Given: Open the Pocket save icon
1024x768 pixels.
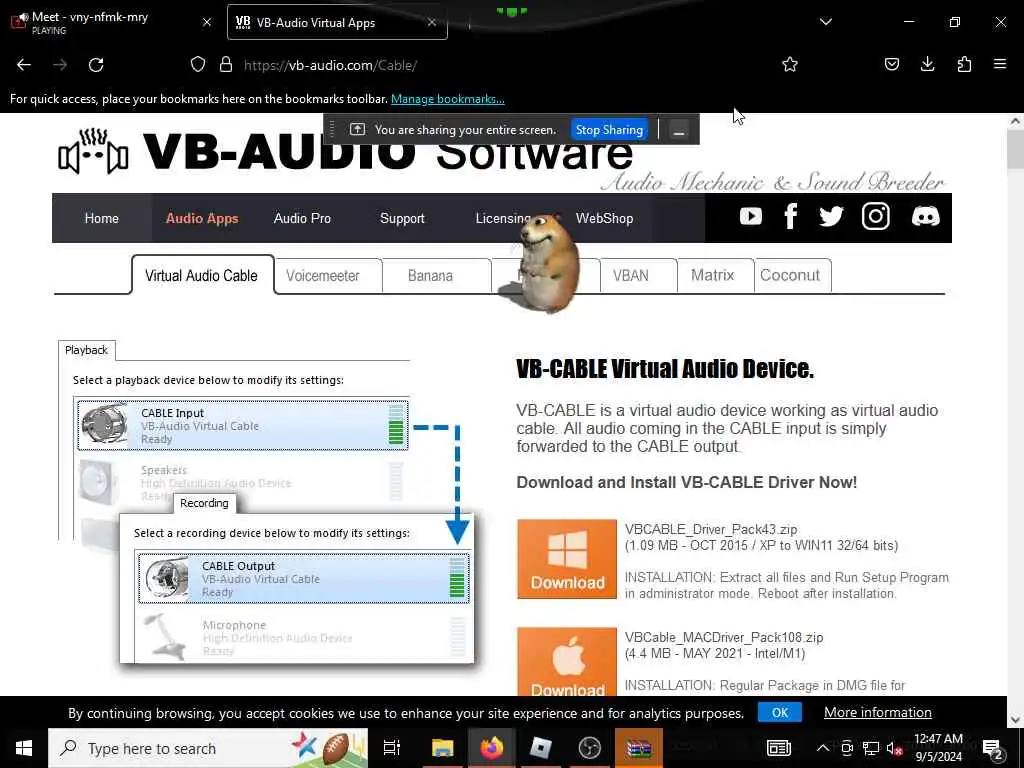Looking at the screenshot, I should pos(891,64).
